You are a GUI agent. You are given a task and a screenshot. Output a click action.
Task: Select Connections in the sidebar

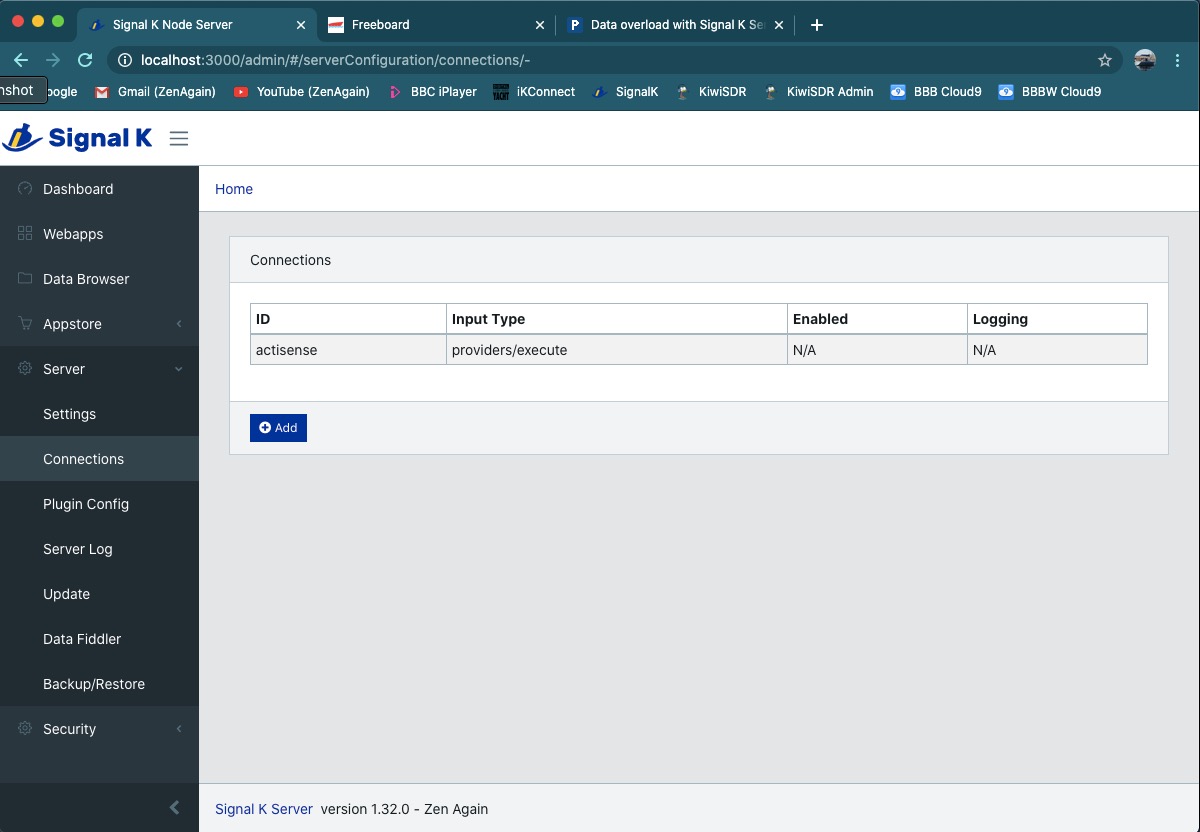99,459
